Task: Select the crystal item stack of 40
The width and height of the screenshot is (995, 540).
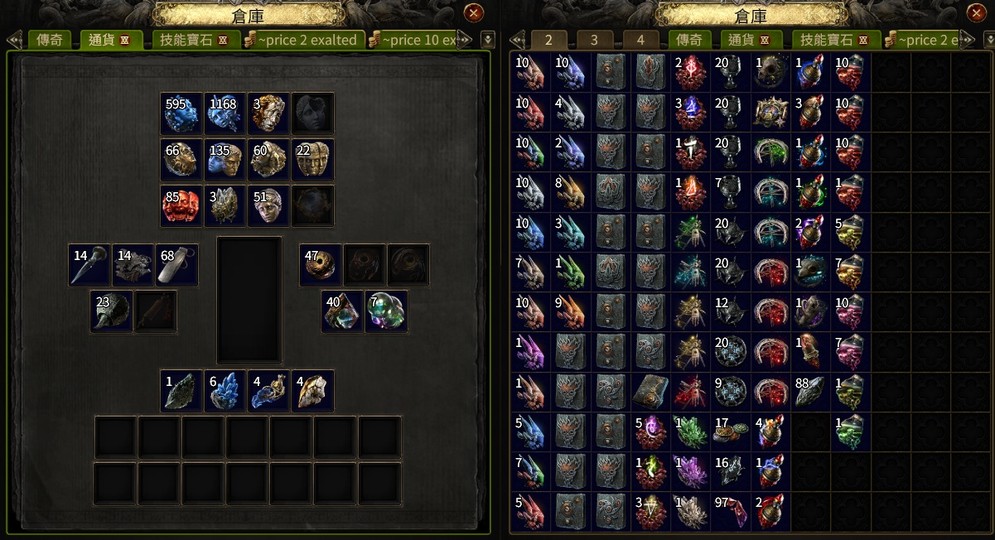Action: (343, 311)
